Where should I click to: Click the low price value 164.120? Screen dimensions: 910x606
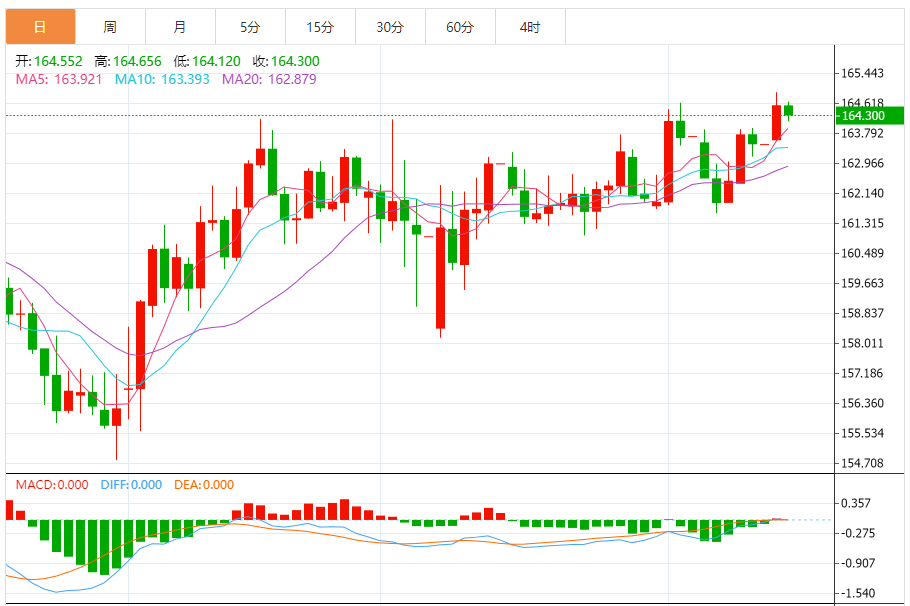(216, 61)
